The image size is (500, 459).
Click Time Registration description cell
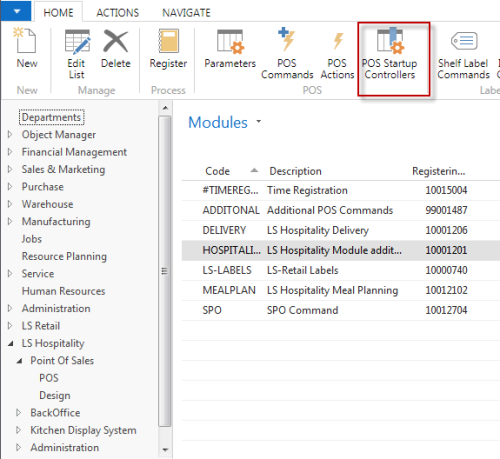pyautogui.click(x=307, y=190)
